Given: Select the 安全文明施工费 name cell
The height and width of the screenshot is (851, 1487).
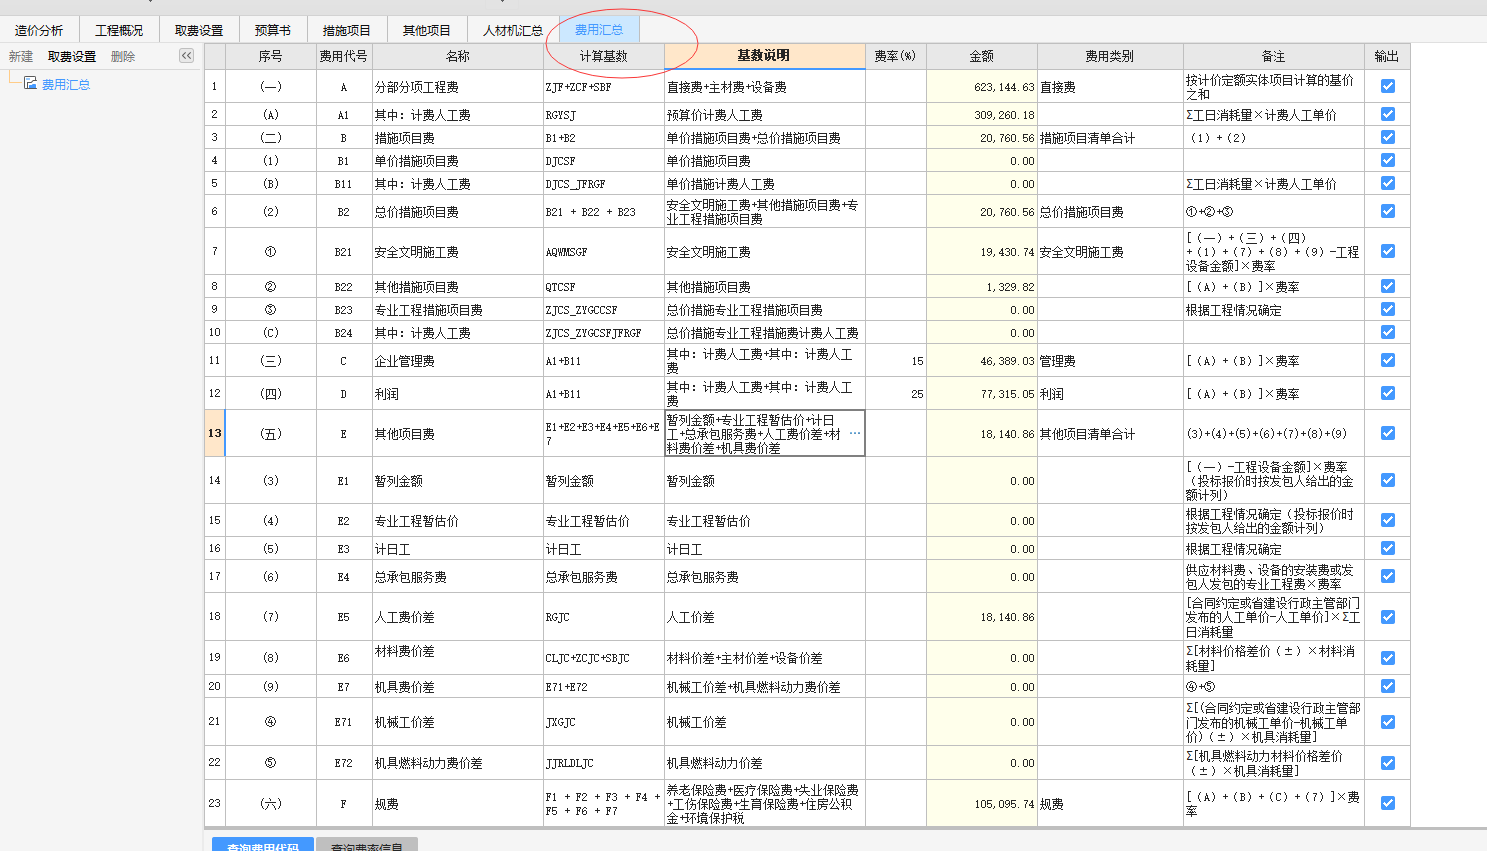Looking at the screenshot, I should (457, 252).
